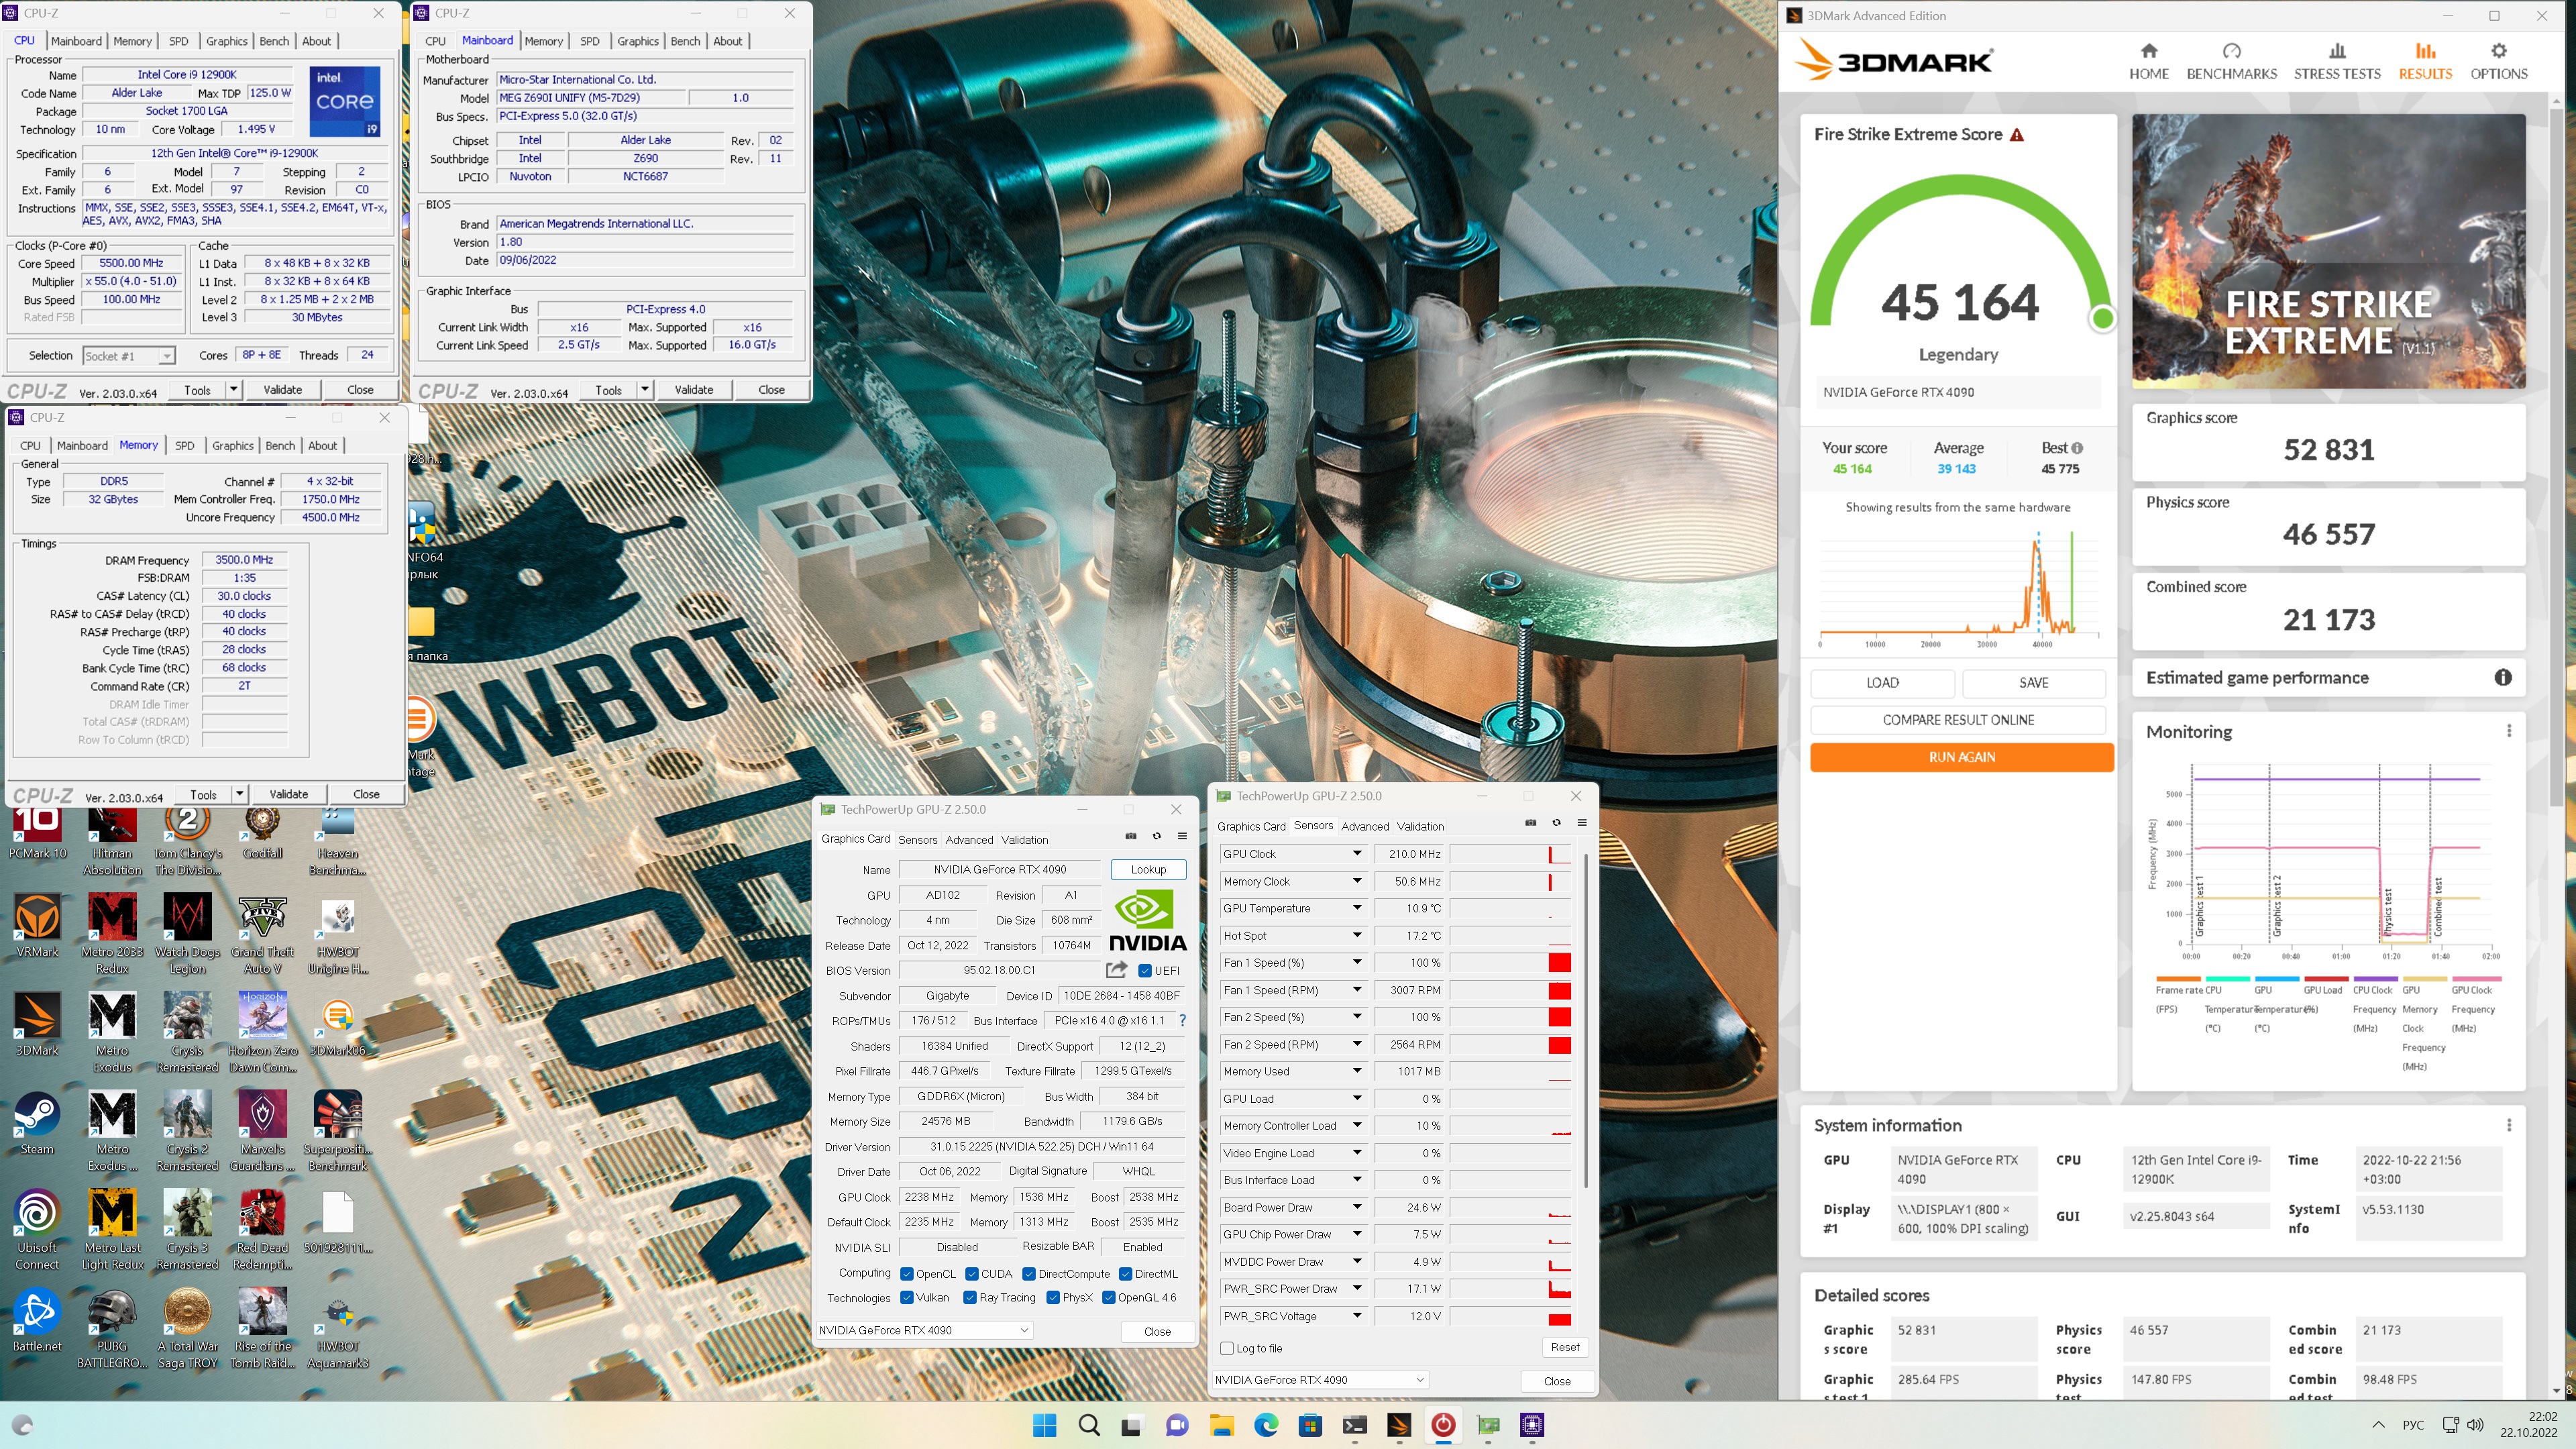Open the hamburger menu in GPU-Z Sensors window
The width and height of the screenshot is (2576, 1449).
click(1581, 823)
